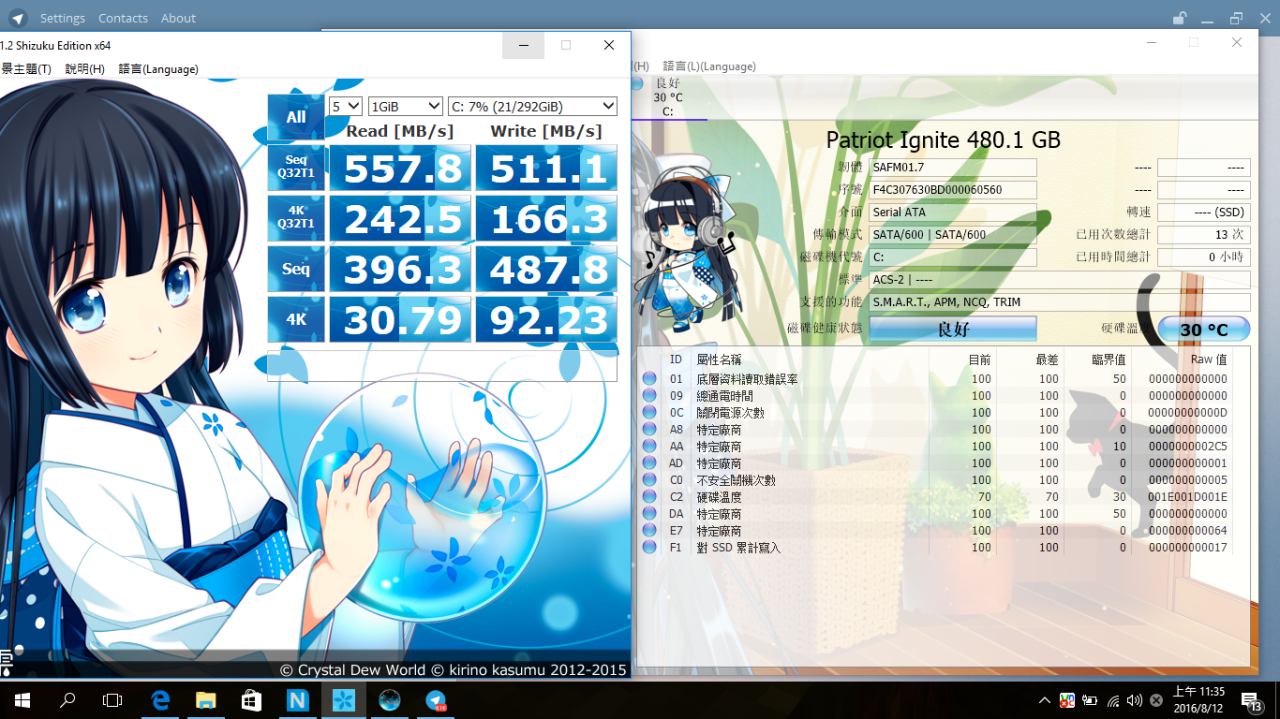Image resolution: width=1280 pixels, height=719 pixels.
Task: Click the status orb for attribute F1
Action: coord(649,547)
